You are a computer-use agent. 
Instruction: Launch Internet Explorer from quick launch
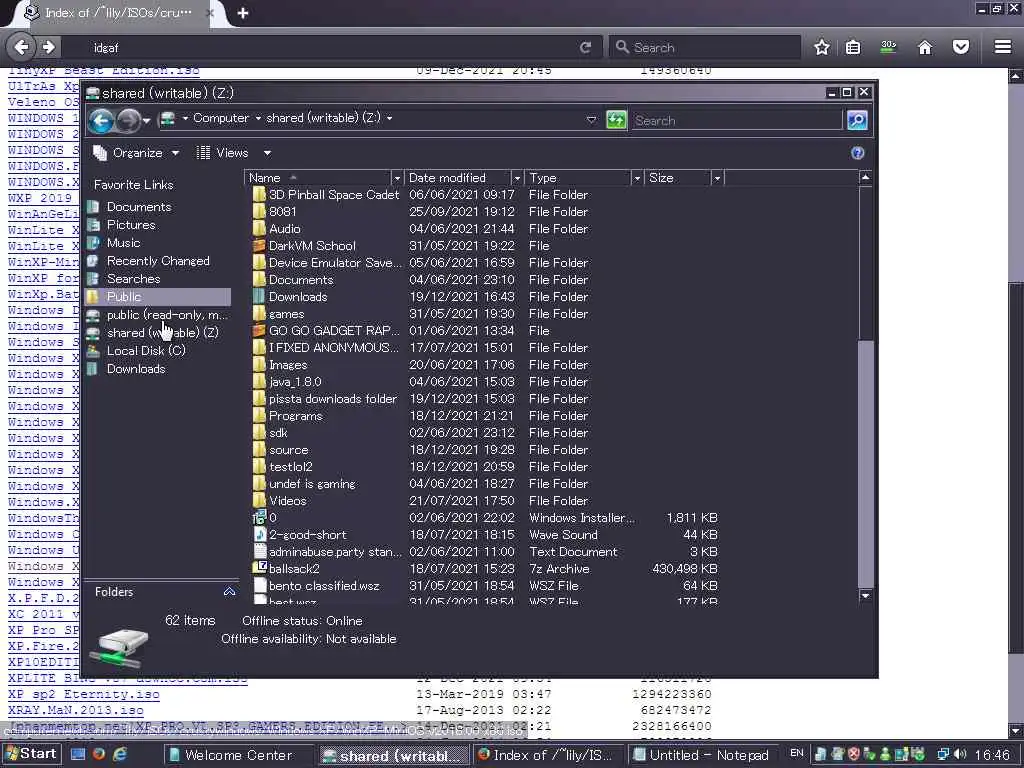point(120,754)
